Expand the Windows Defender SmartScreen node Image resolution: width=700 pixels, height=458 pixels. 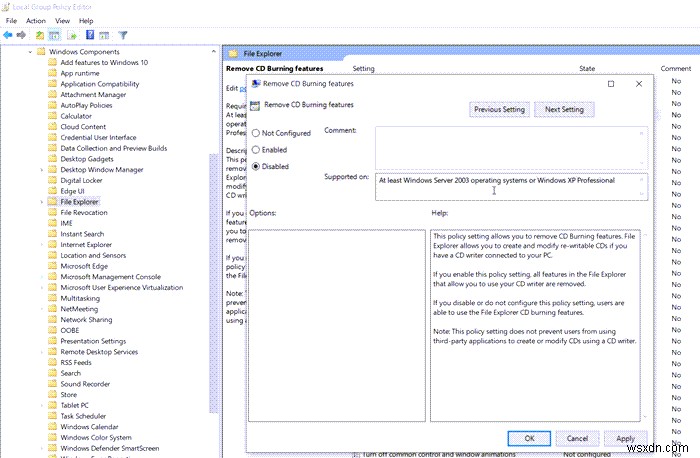tap(42, 448)
